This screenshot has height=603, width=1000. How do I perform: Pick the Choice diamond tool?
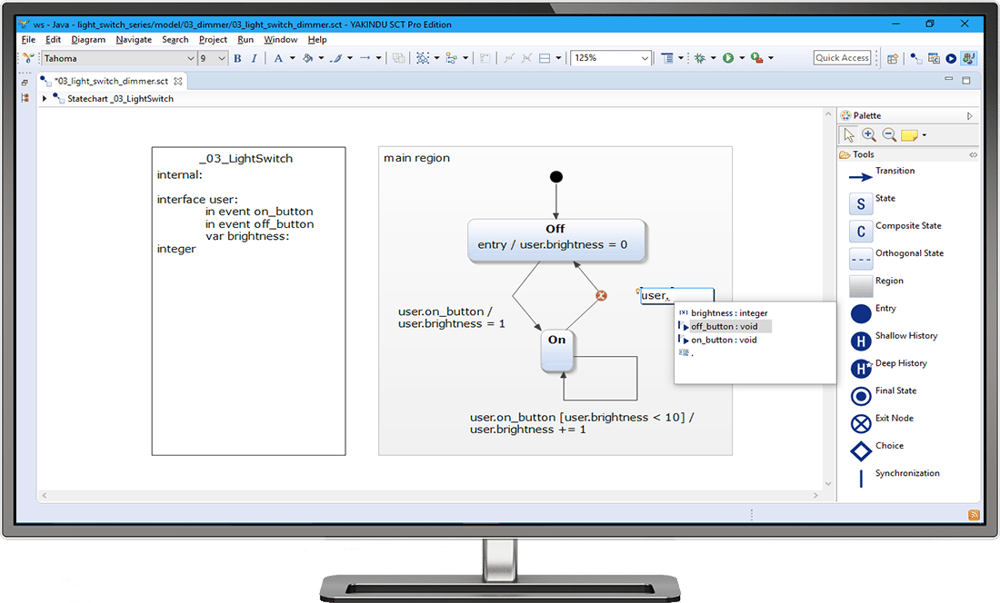coord(861,452)
